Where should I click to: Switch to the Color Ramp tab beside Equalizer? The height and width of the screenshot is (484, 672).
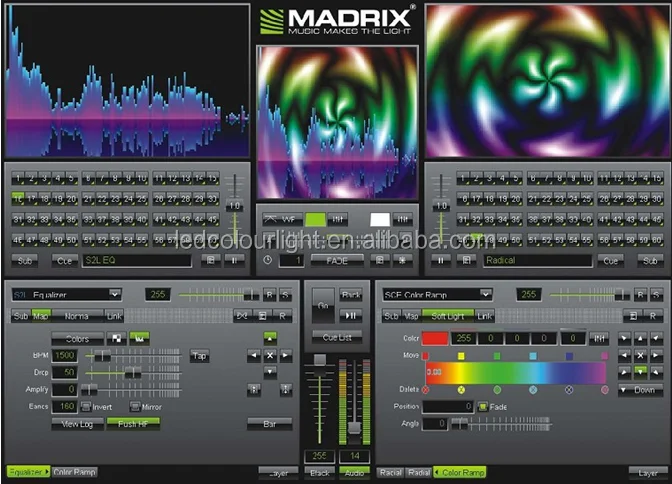click(x=75, y=472)
